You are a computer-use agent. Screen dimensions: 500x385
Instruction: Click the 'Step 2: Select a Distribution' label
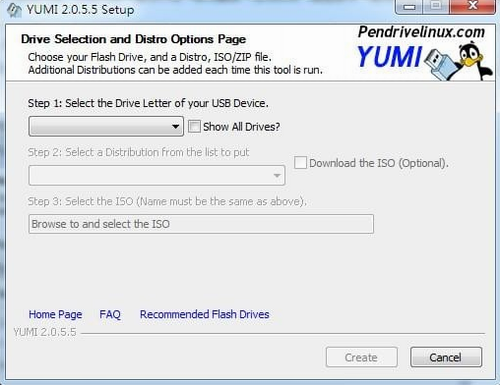point(138,152)
